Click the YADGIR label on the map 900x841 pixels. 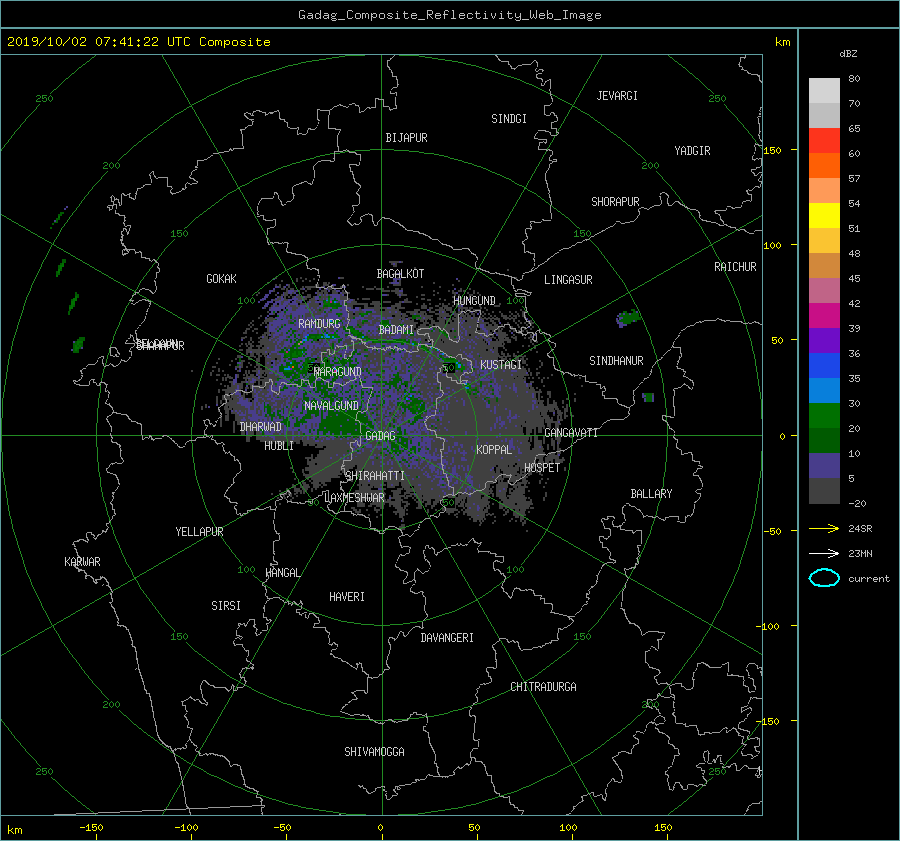[x=692, y=151]
